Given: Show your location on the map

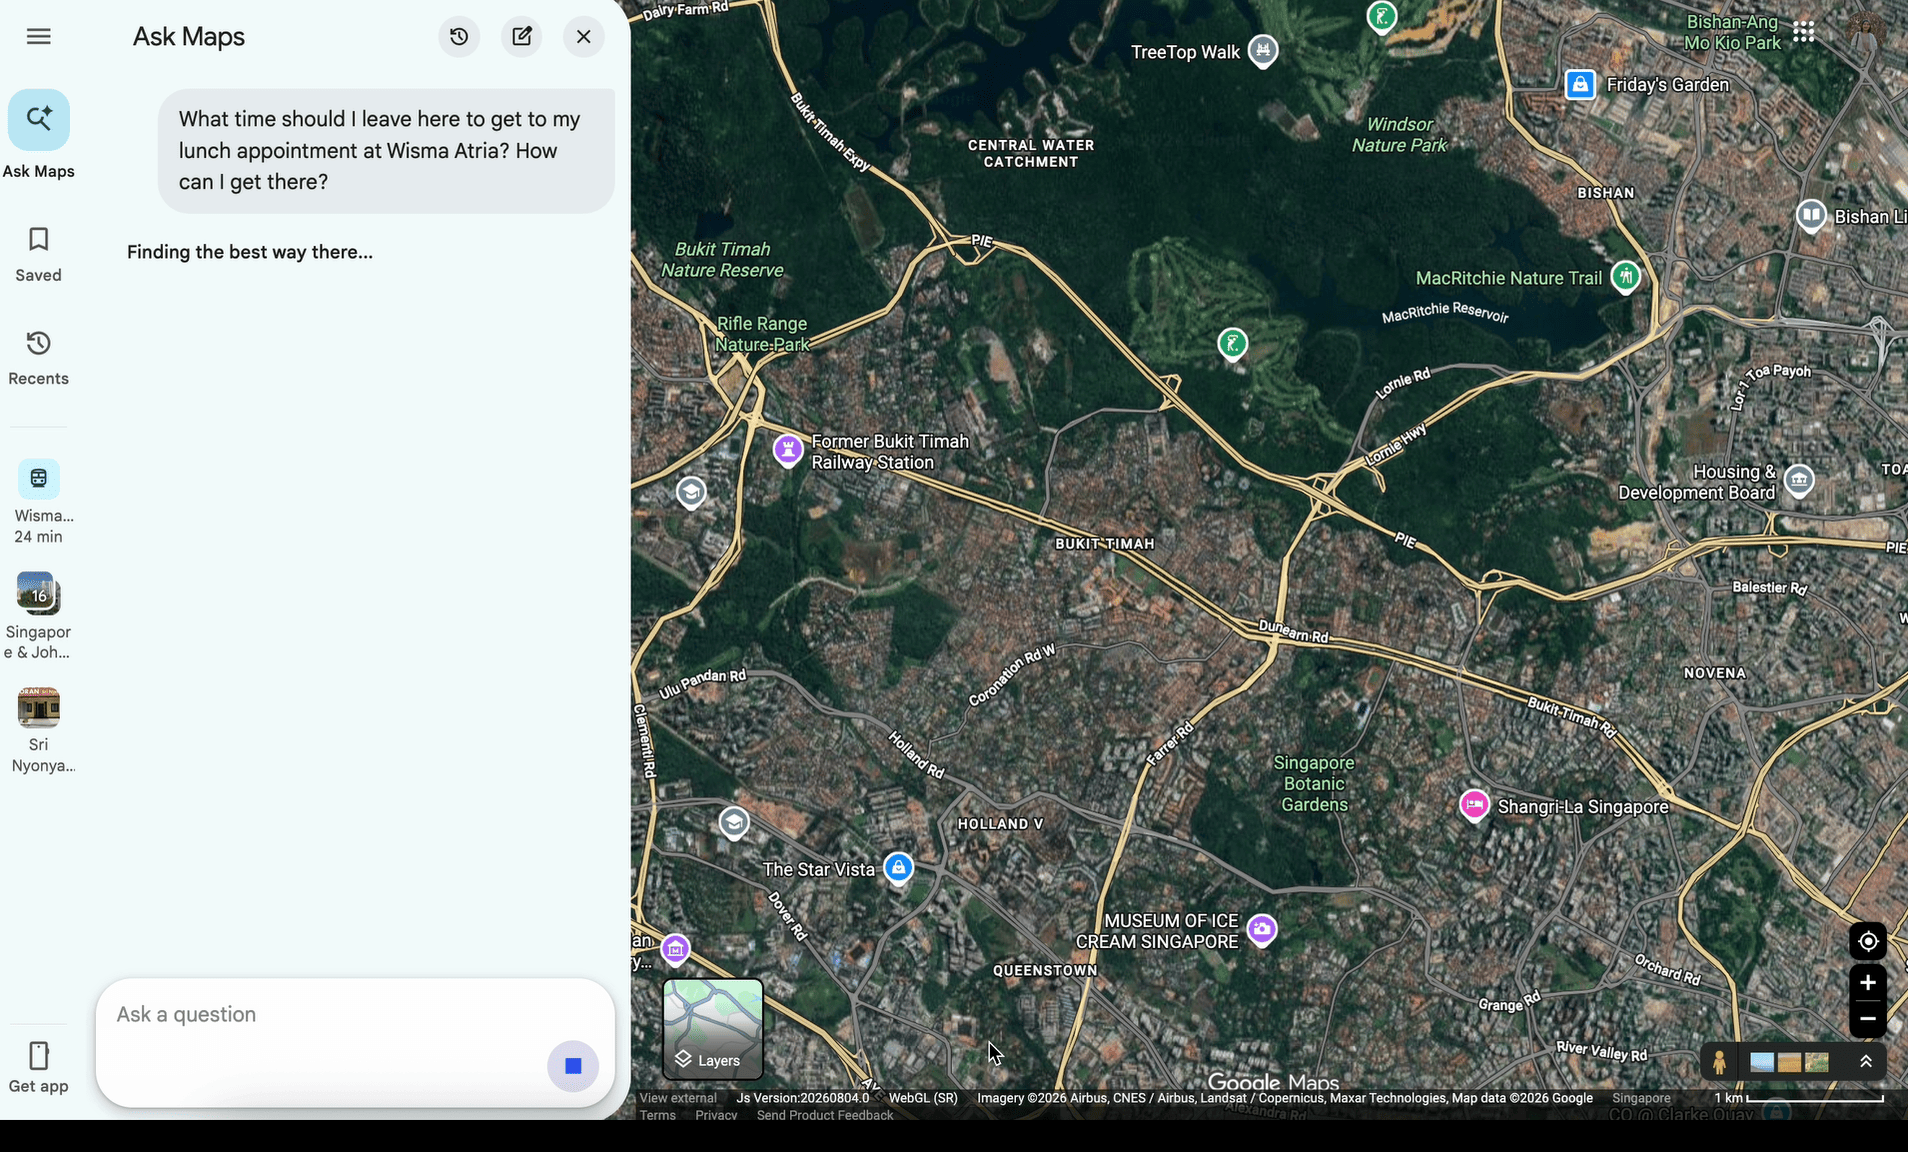Looking at the screenshot, I should 1868,941.
